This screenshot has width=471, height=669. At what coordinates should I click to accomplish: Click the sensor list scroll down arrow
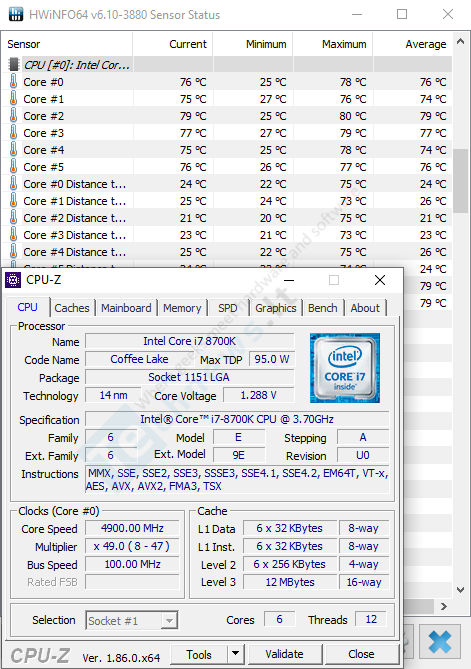pos(461,590)
